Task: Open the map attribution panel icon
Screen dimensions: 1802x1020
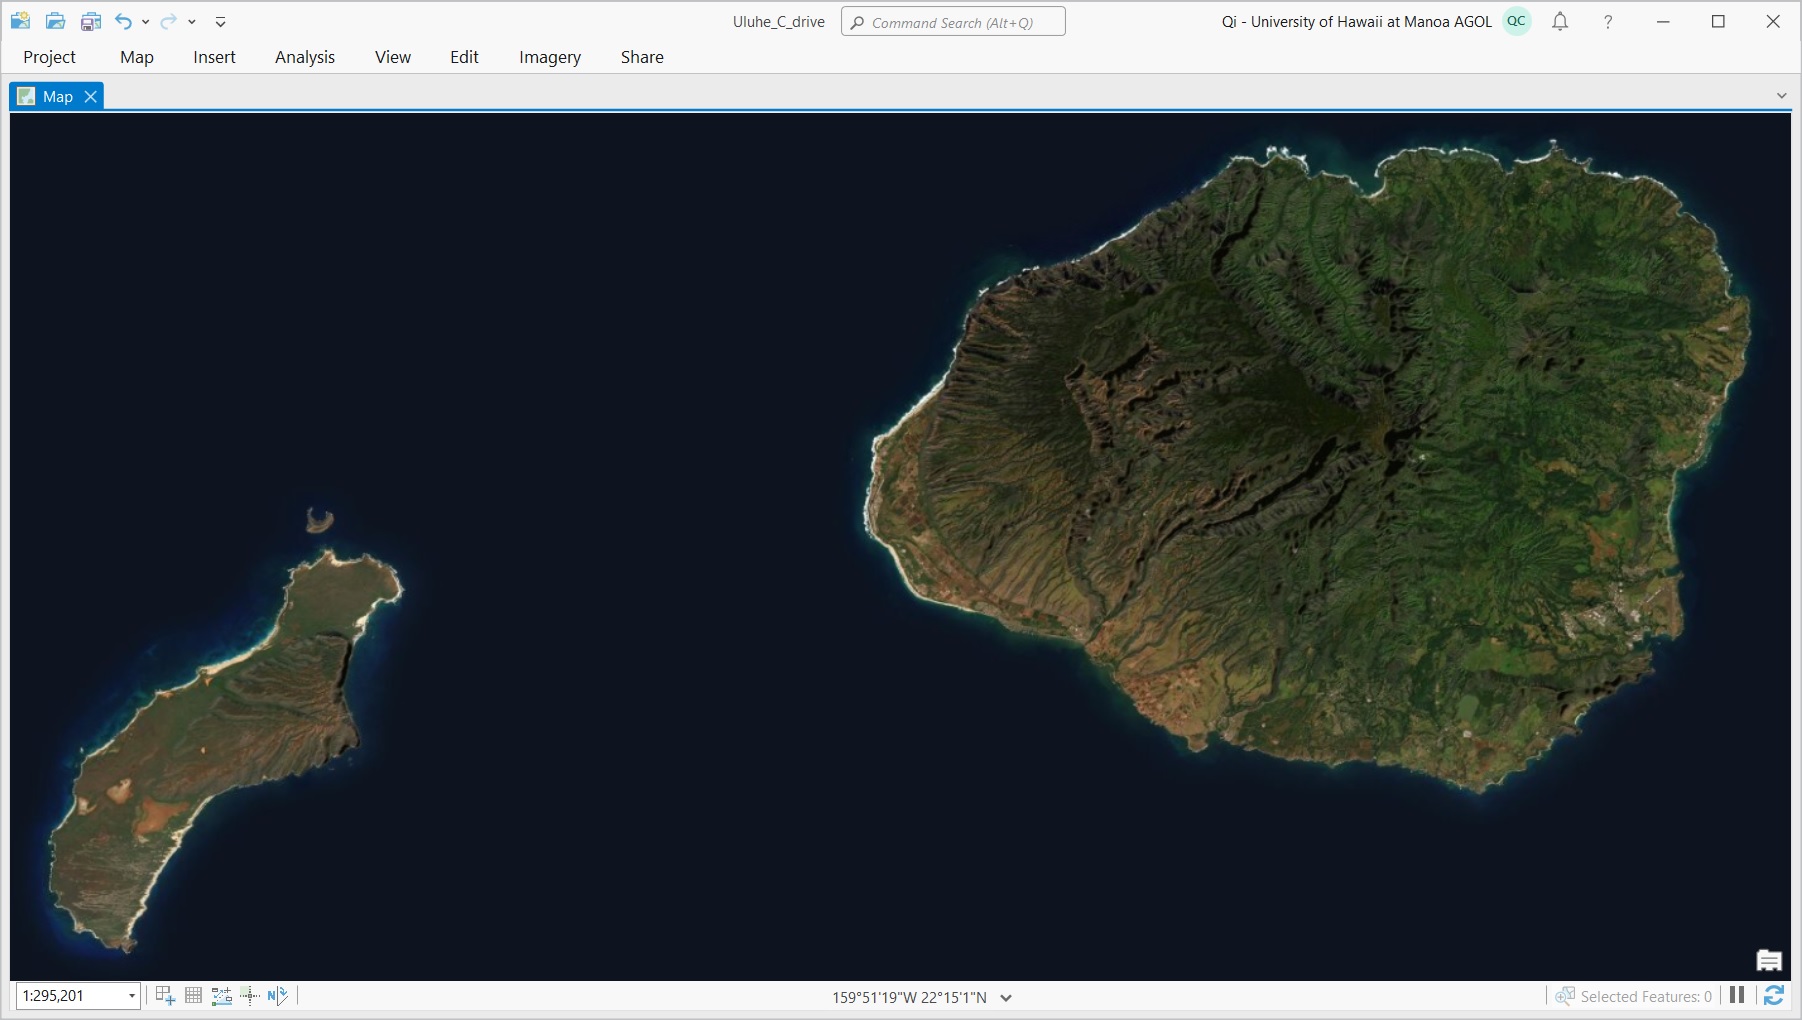Action: point(1768,961)
